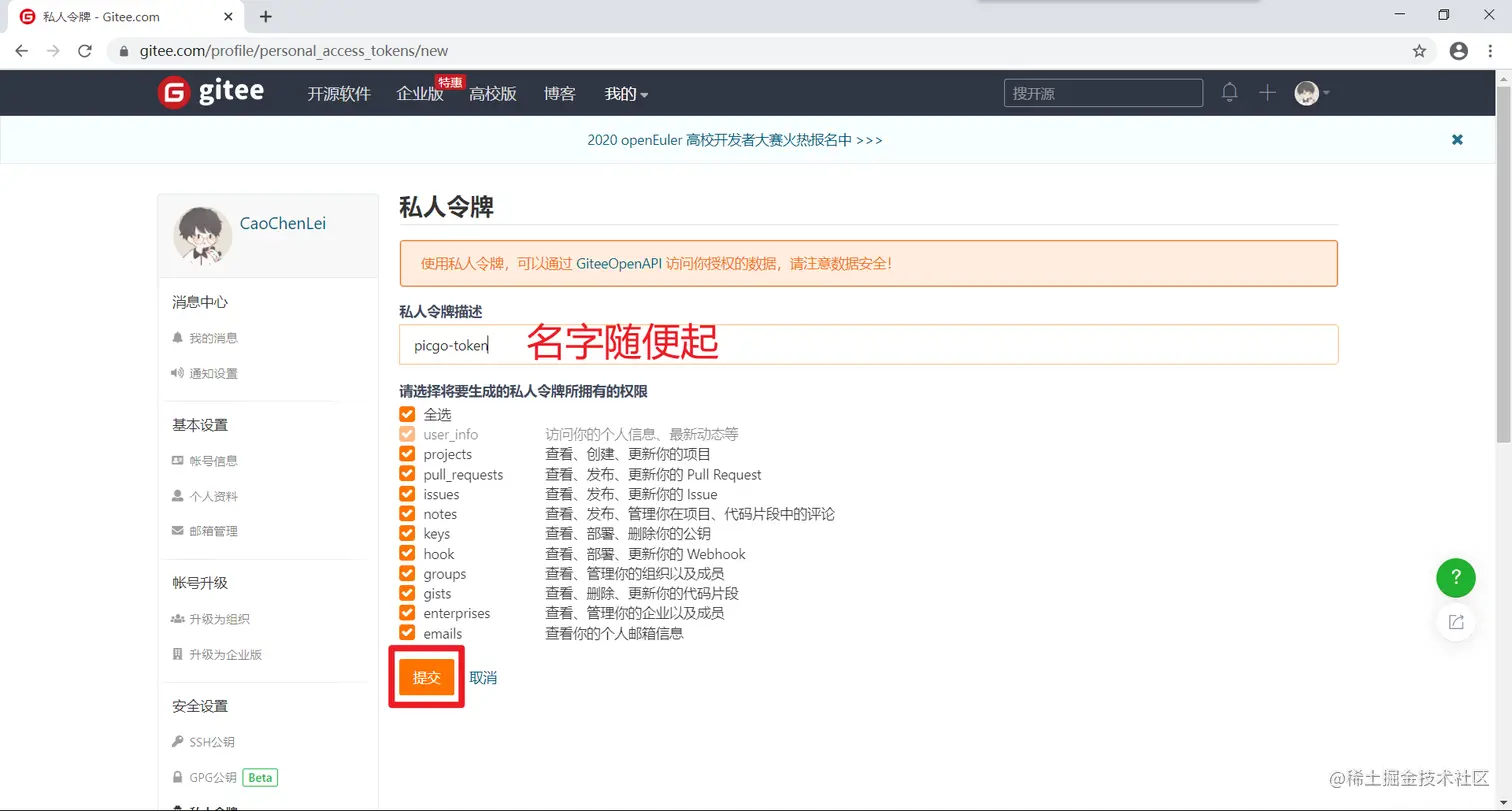Viewport: 1512px width, 811px height.
Task: Open the openEuler contest banner link
Action: click(x=735, y=140)
